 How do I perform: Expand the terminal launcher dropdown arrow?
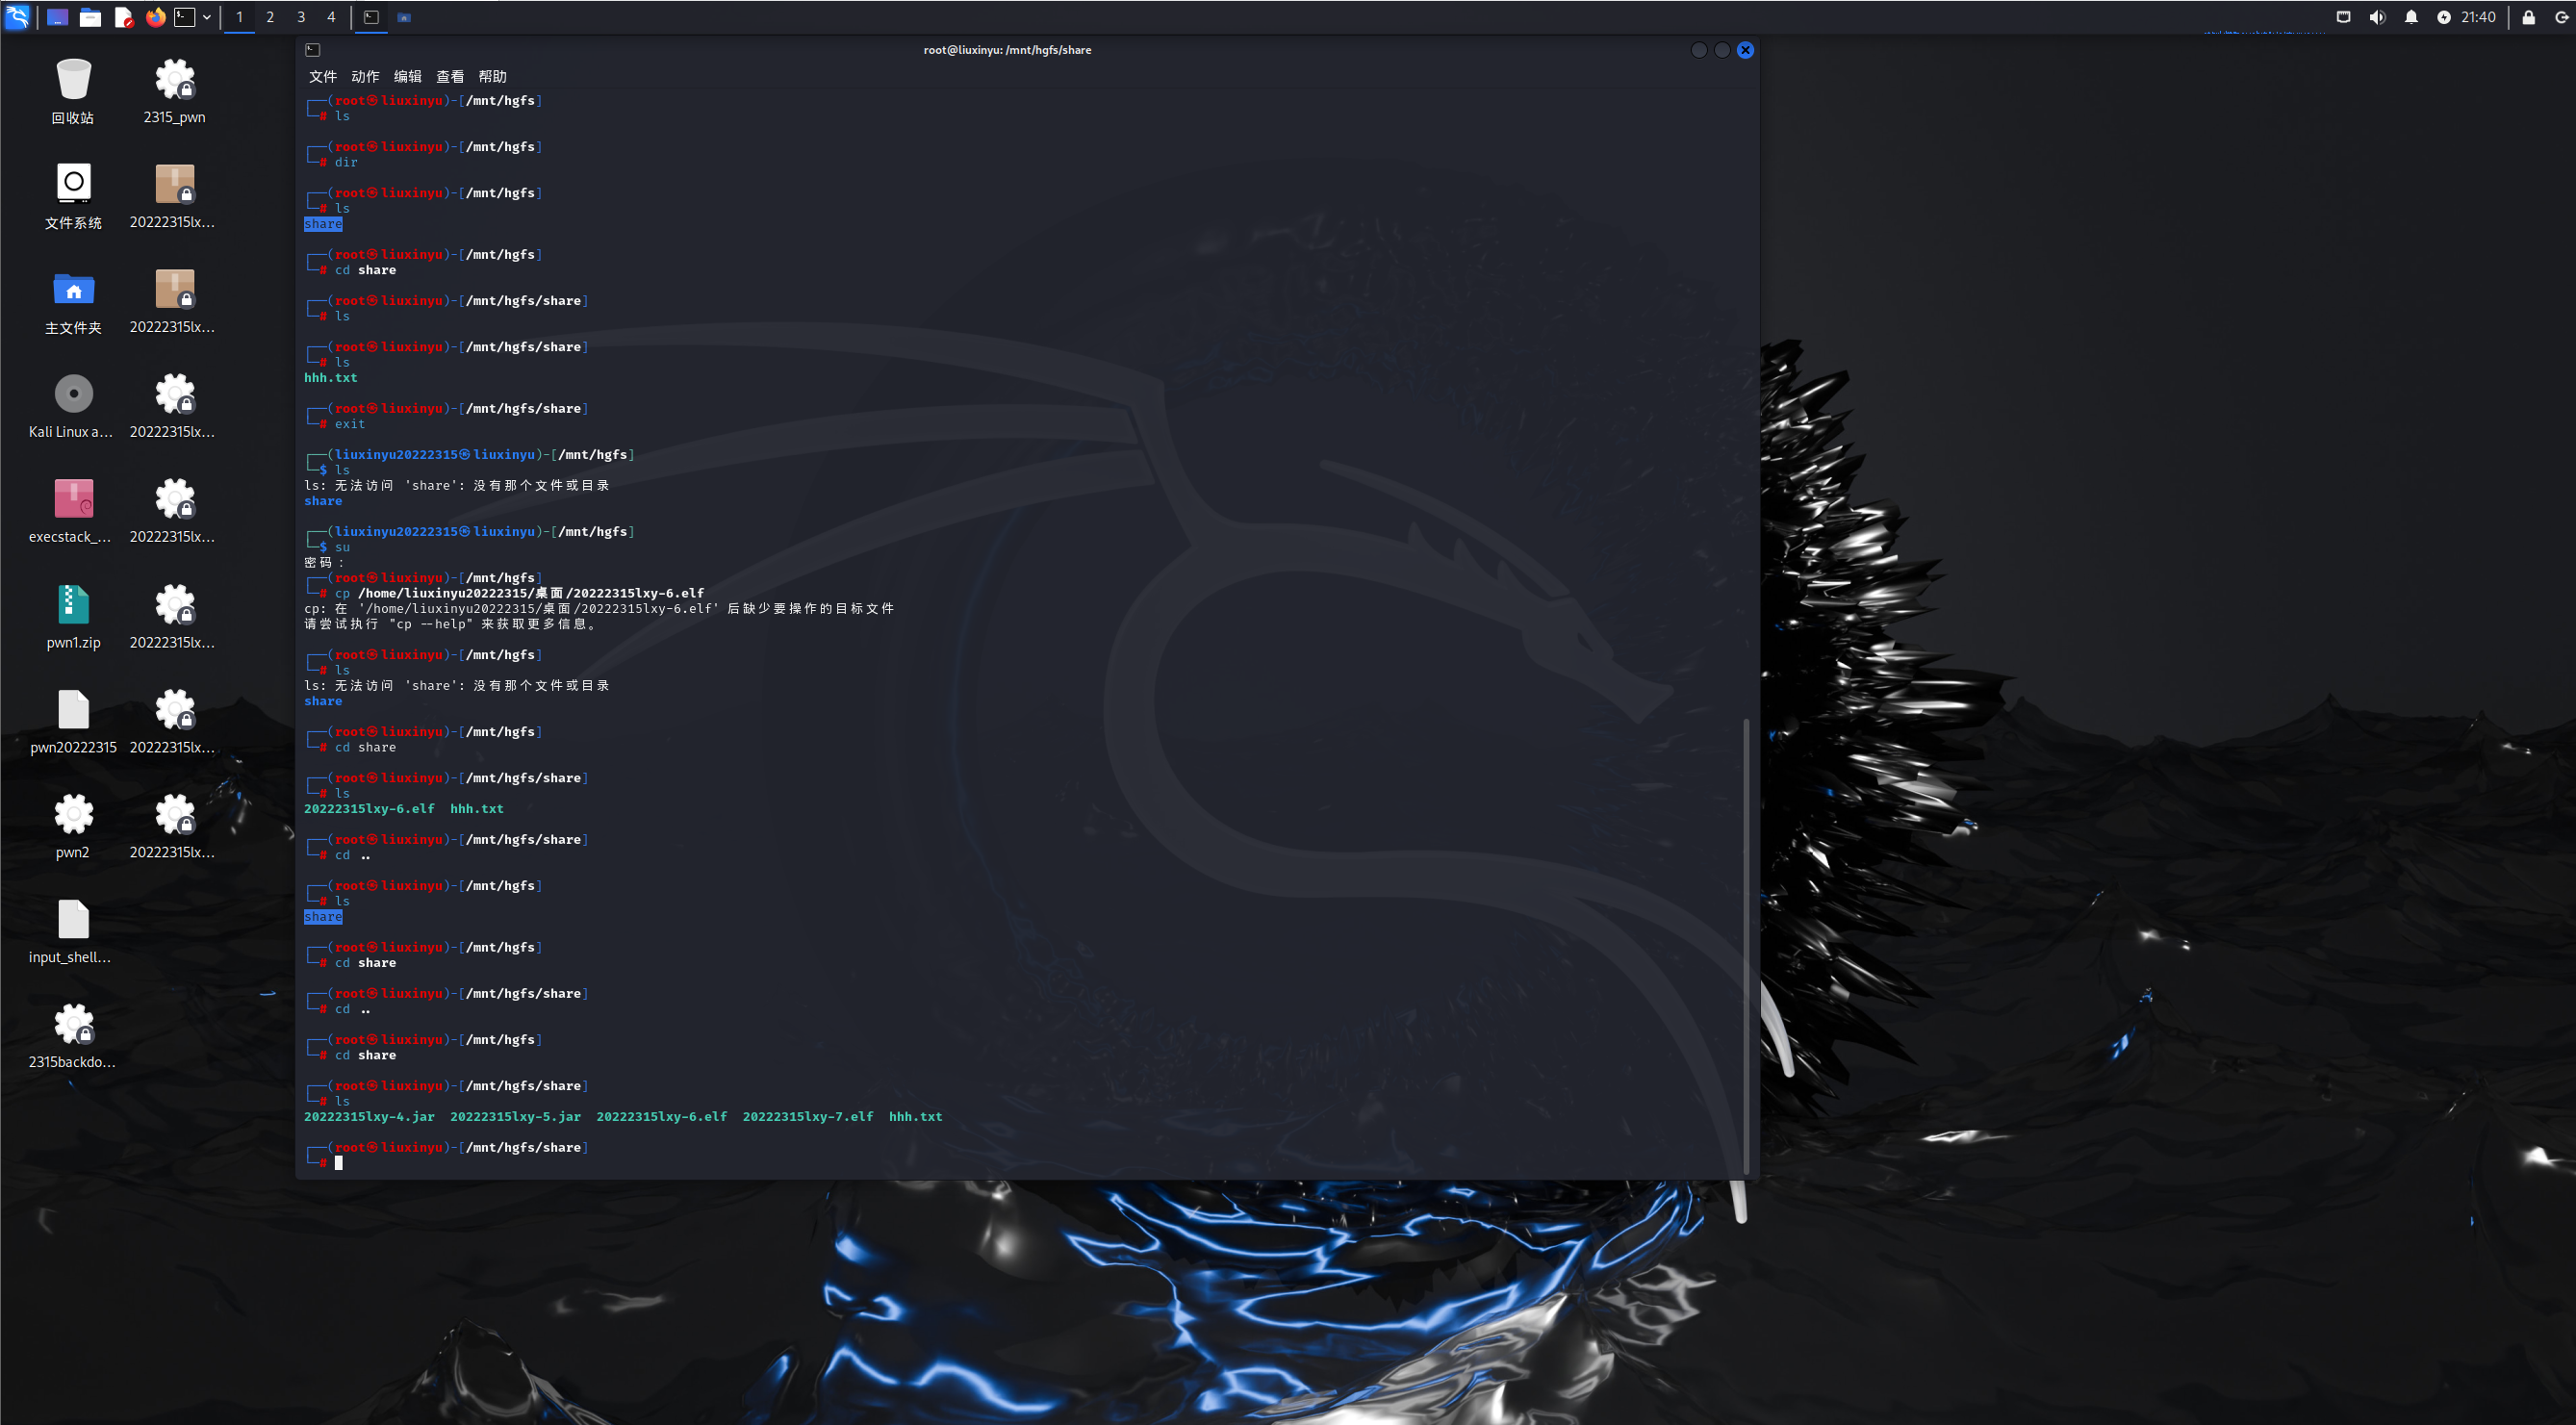click(x=207, y=17)
